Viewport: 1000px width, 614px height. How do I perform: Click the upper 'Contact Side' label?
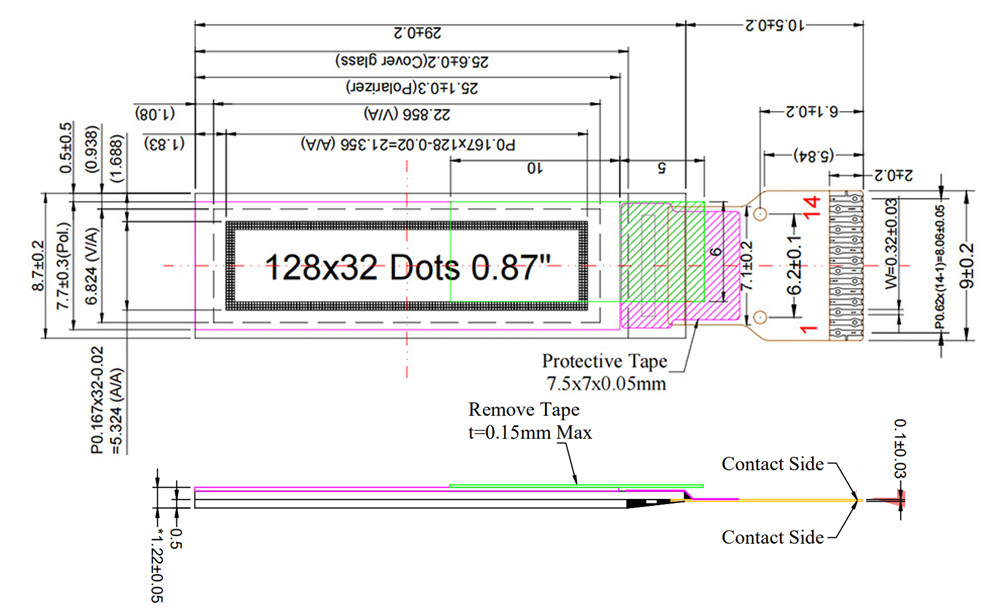tap(772, 464)
